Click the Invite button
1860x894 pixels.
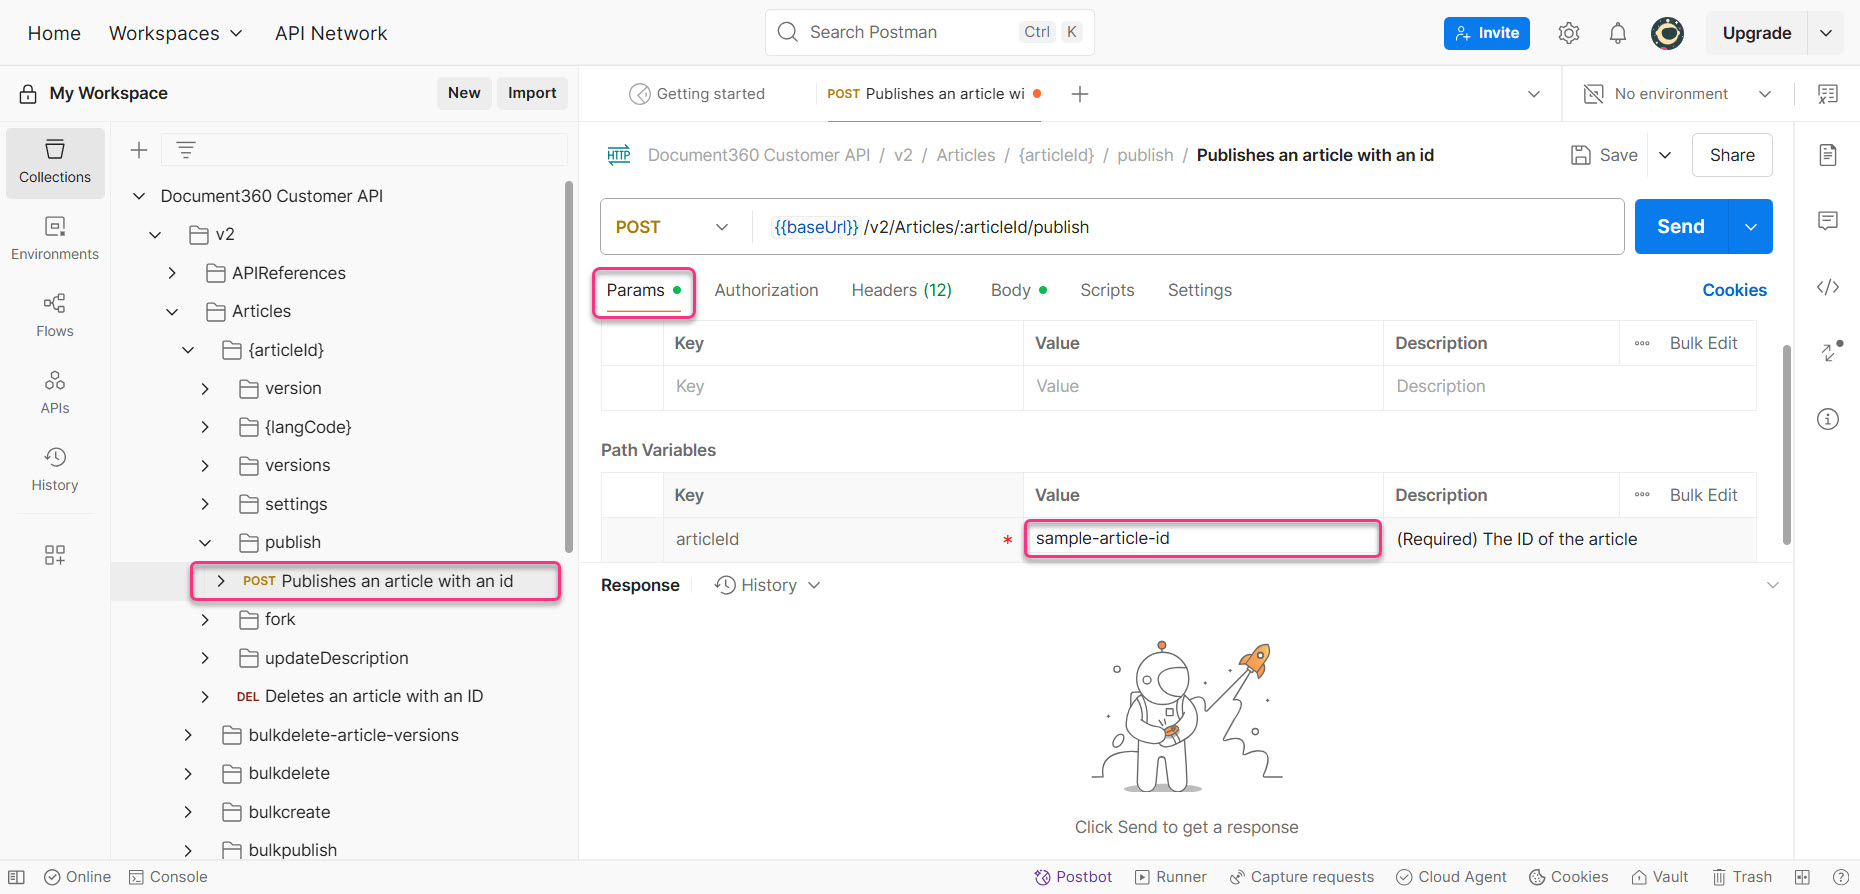(1487, 33)
